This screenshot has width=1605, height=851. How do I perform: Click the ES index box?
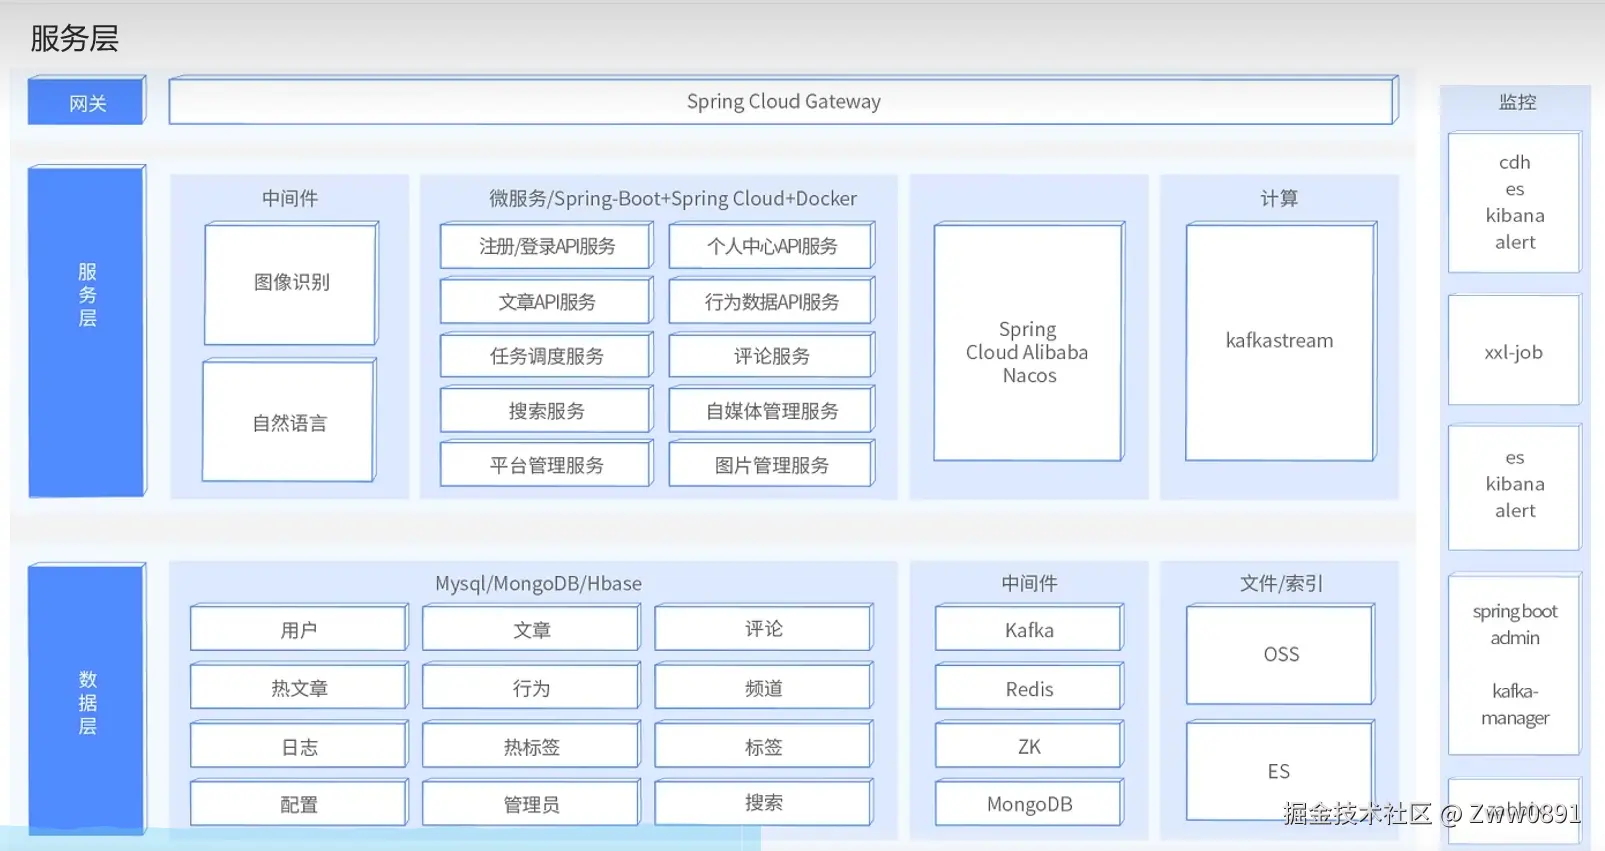coord(1280,771)
